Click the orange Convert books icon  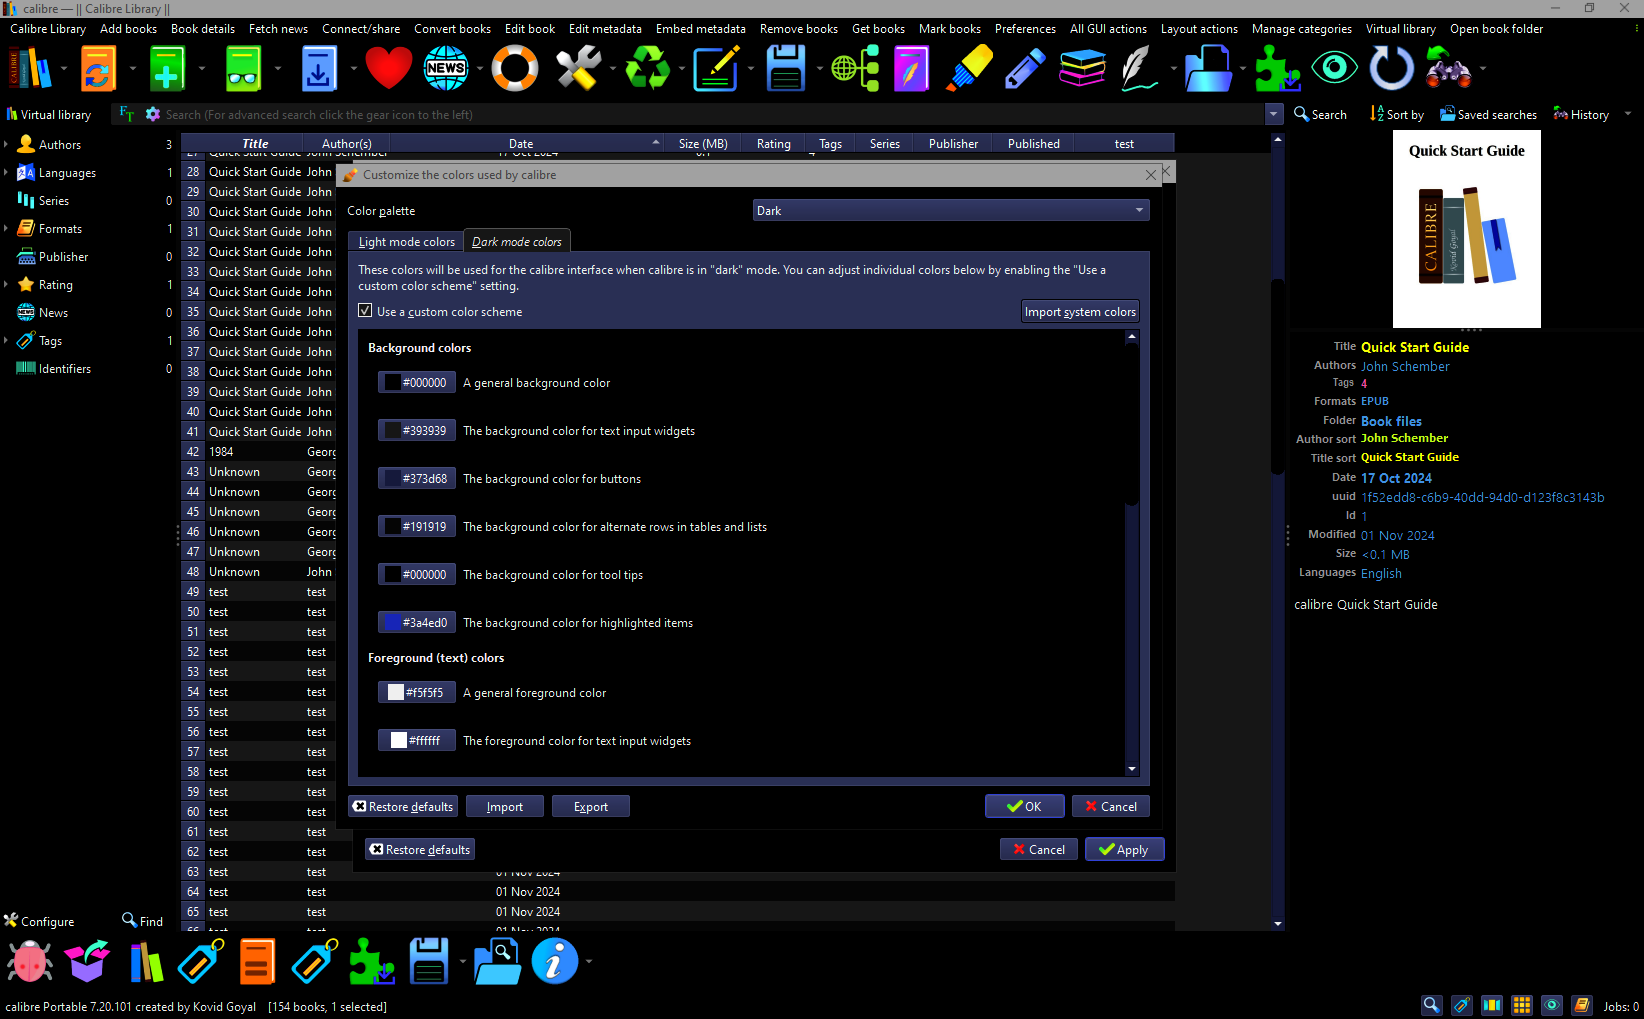point(98,69)
